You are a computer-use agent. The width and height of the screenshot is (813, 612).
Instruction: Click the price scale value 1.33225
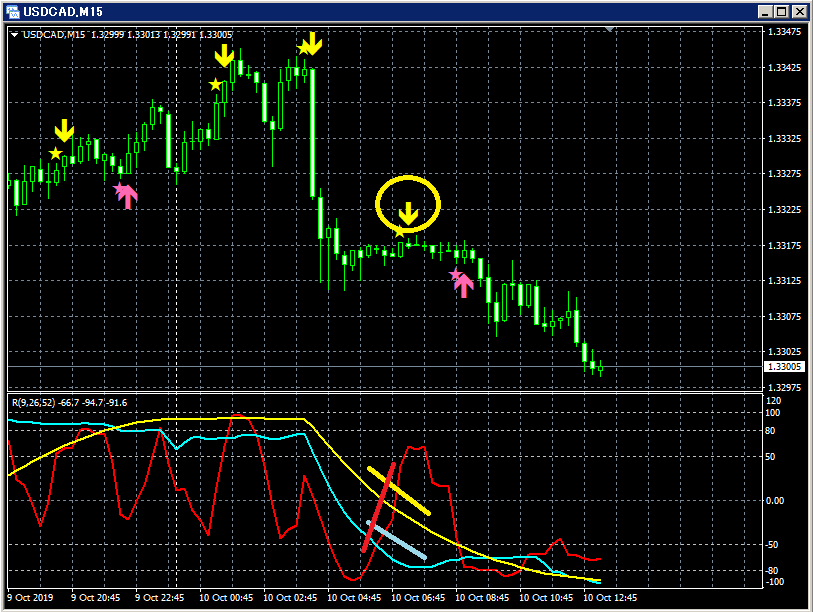[784, 210]
